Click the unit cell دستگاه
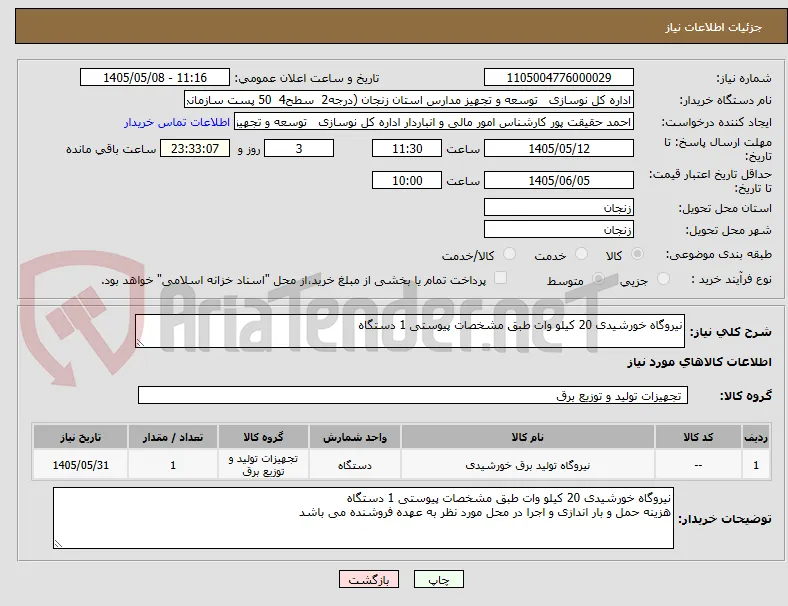The height and width of the screenshot is (606, 788). pyautogui.click(x=355, y=465)
